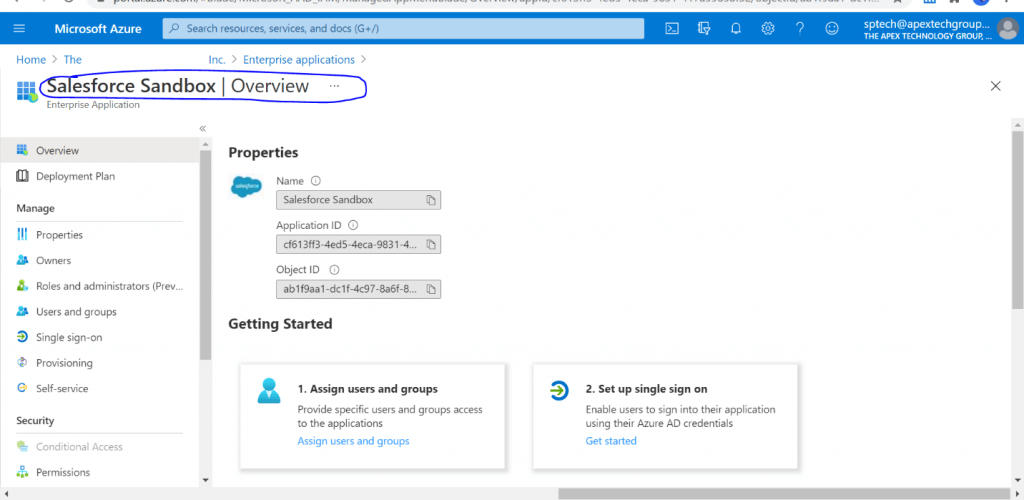This screenshot has width=1024, height=500.
Task: Select Overview in the sidebar
Action: (99, 150)
